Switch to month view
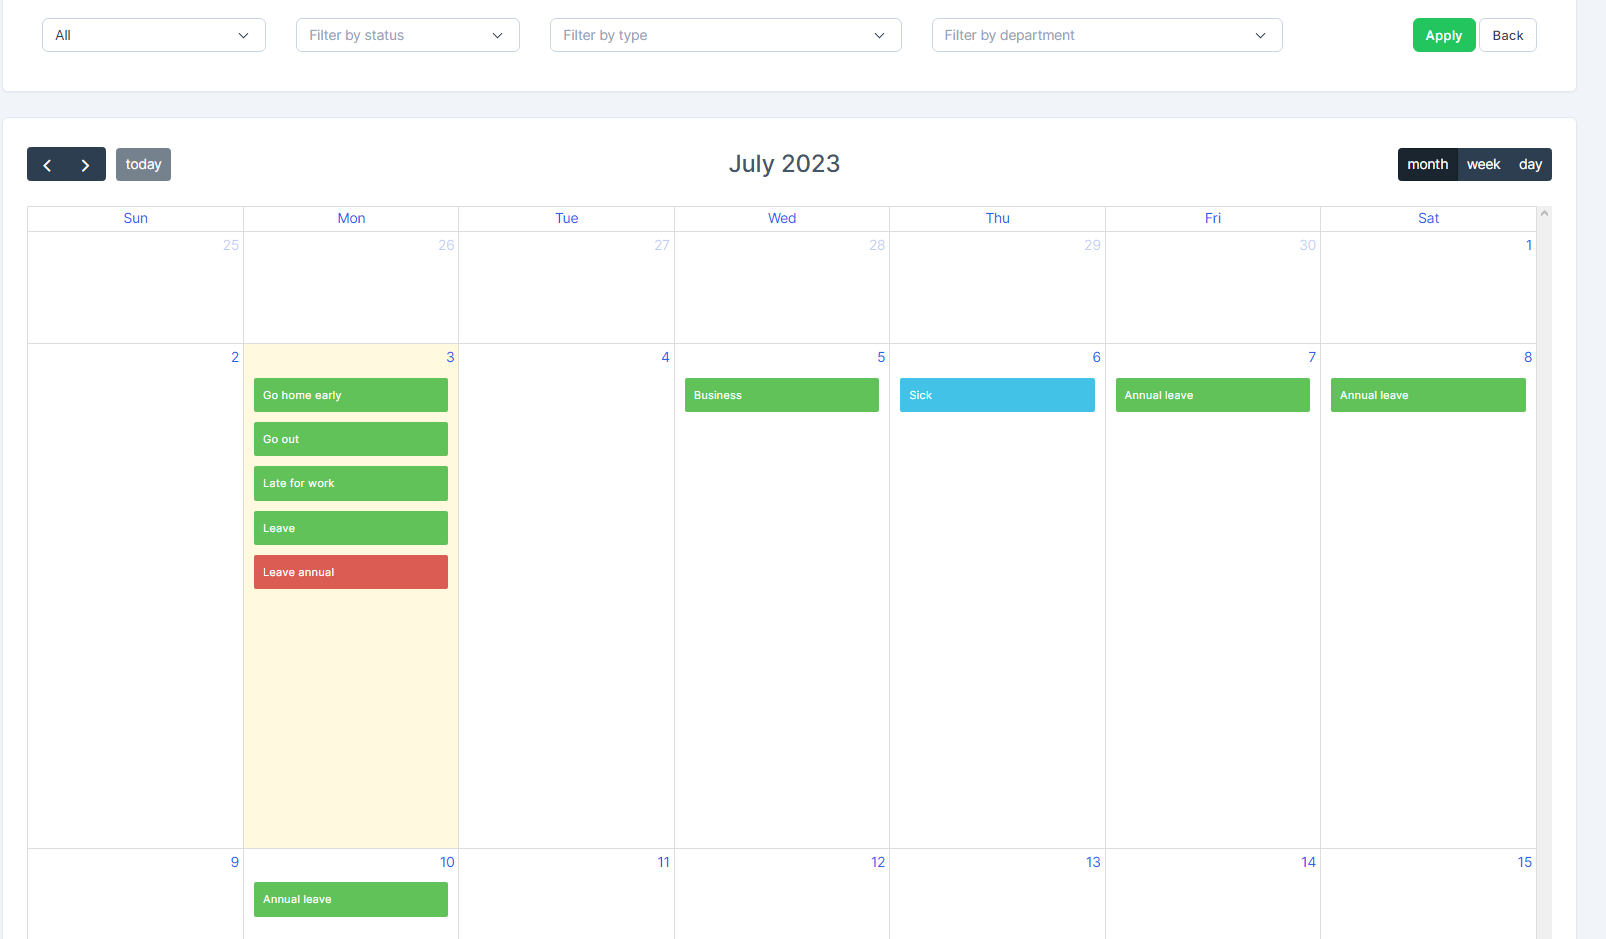 1427,165
